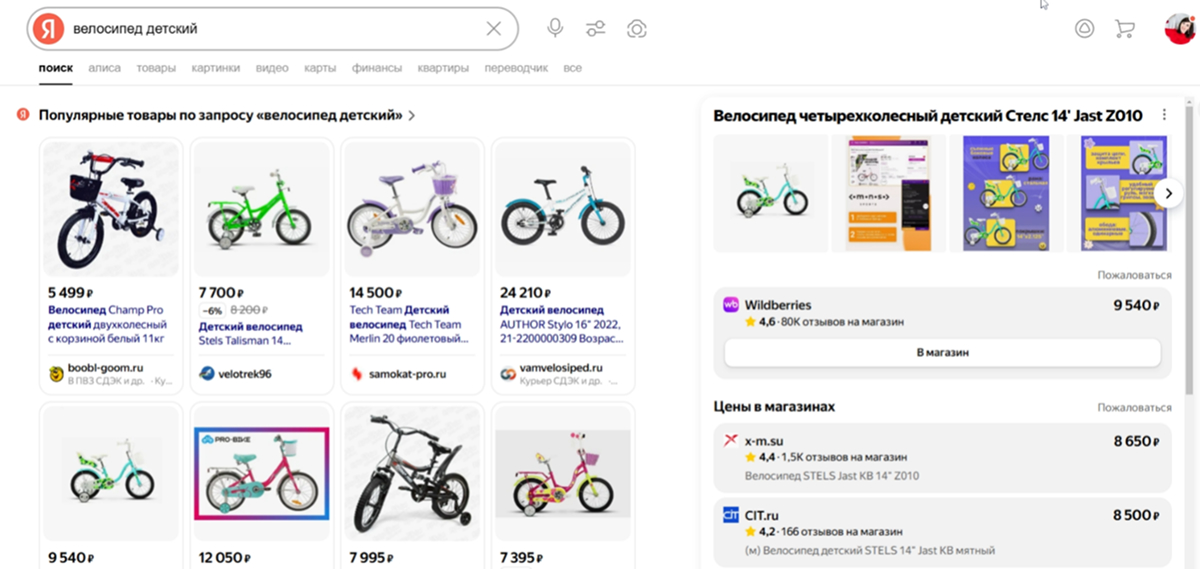This screenshot has width=1200, height=569.
Task: Go to the 'квартиры' tab
Action: [443, 68]
